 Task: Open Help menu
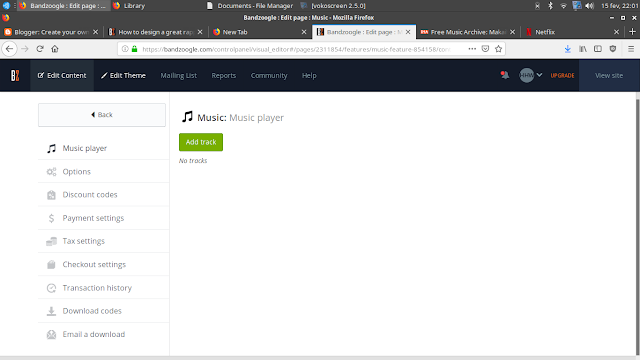tap(309, 76)
